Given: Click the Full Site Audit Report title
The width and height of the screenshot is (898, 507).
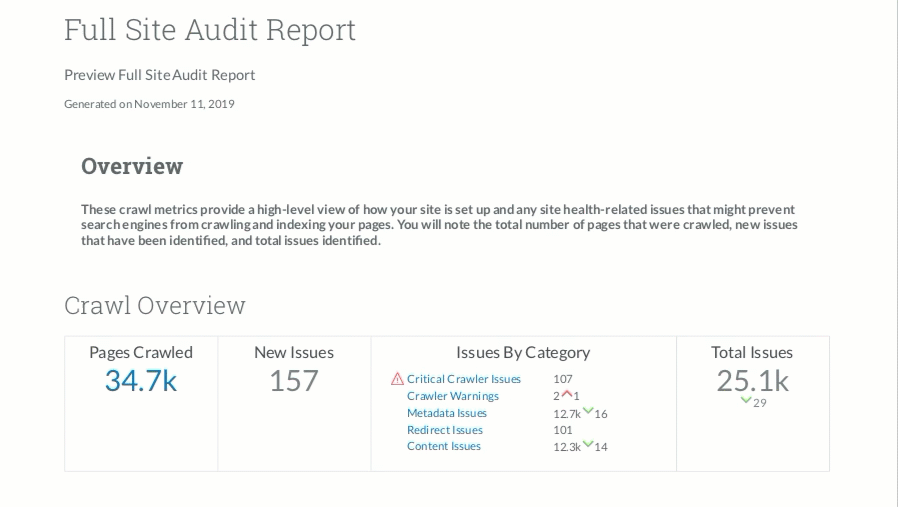Looking at the screenshot, I should click(210, 30).
